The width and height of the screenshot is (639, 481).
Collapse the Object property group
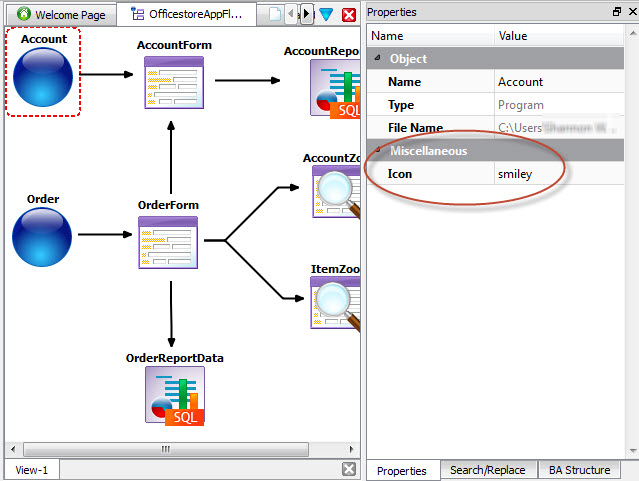(x=378, y=59)
